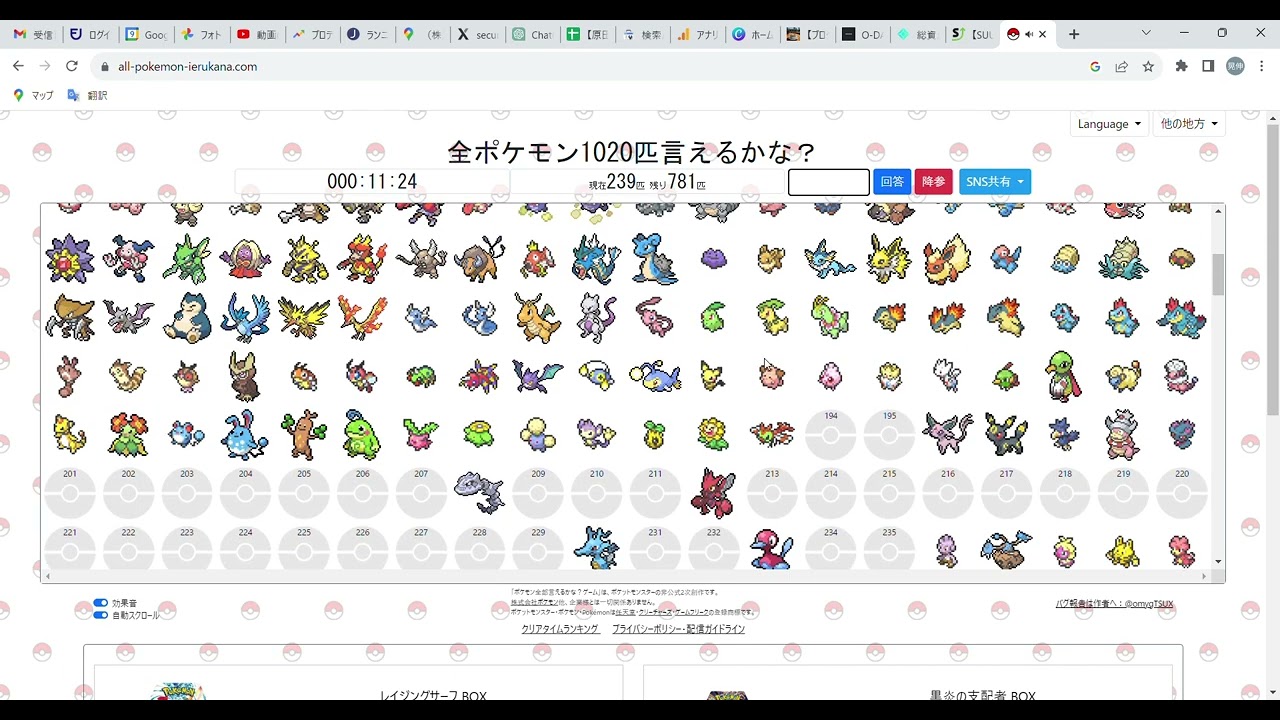Viewport: 1280px width, 720px height.
Task: Click the vertical scrollbar thumb of Pokémon grid
Action: point(1218,274)
